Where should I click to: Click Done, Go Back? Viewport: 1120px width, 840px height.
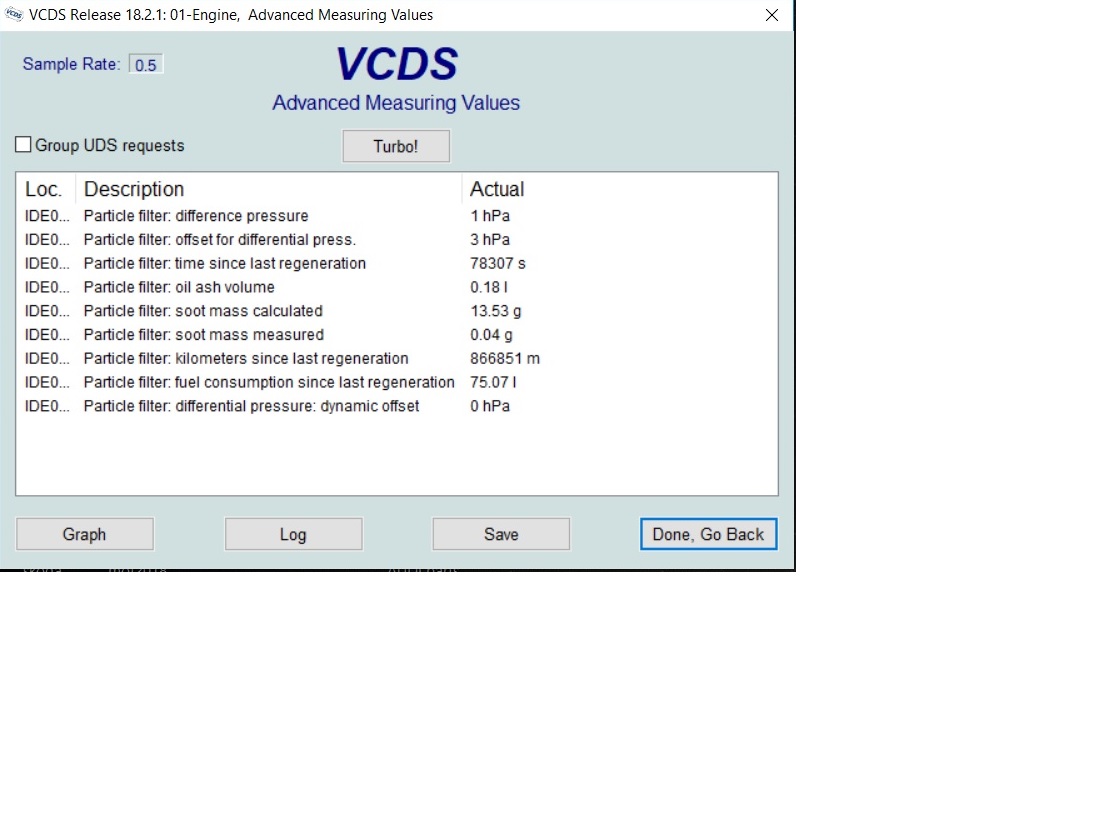(x=708, y=534)
